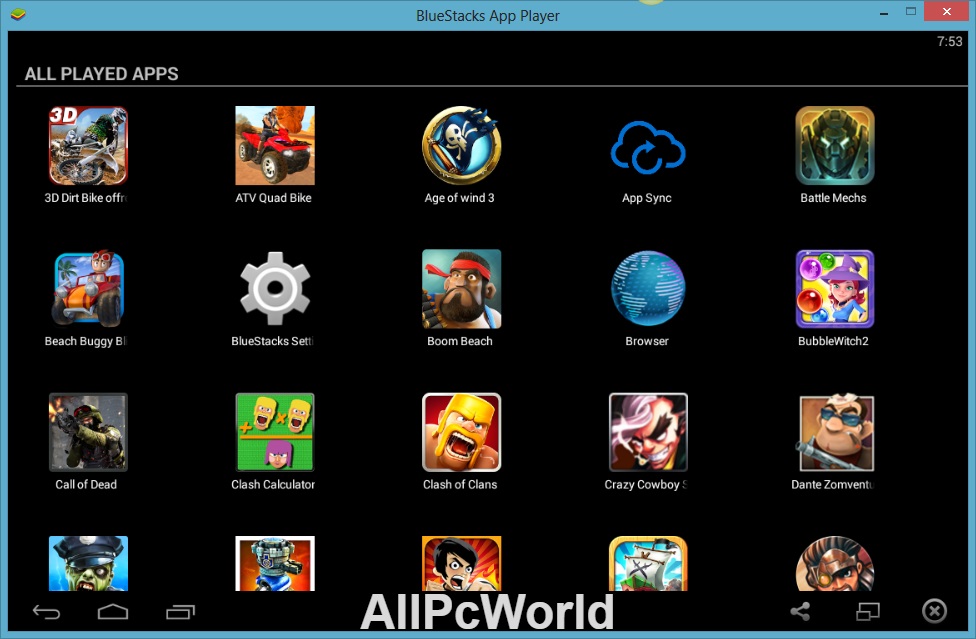The width and height of the screenshot is (976, 639).
Task: Open the eyepatch pirate game icon
Action: pos(835,563)
